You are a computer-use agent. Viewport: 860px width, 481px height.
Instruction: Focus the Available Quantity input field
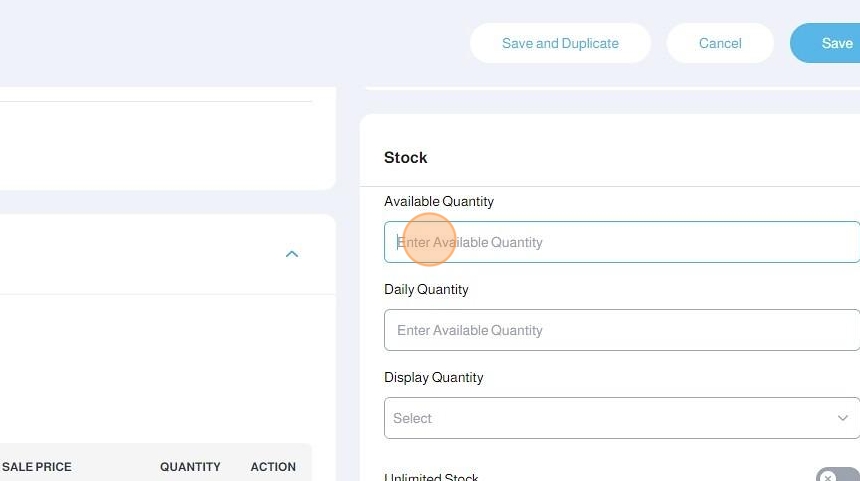point(620,242)
